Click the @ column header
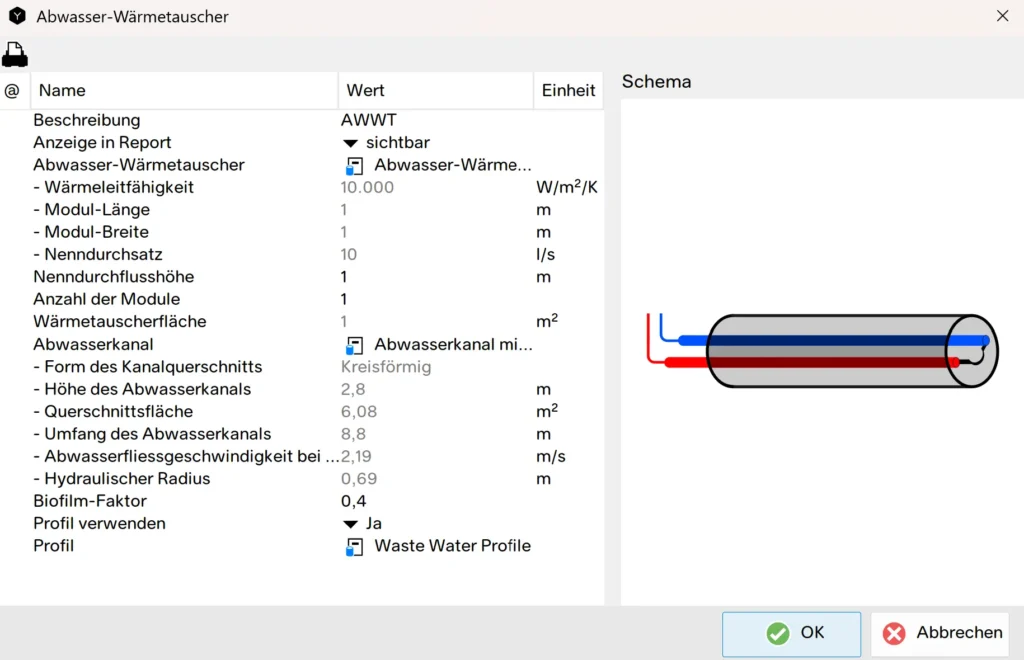 pyautogui.click(x=12, y=90)
